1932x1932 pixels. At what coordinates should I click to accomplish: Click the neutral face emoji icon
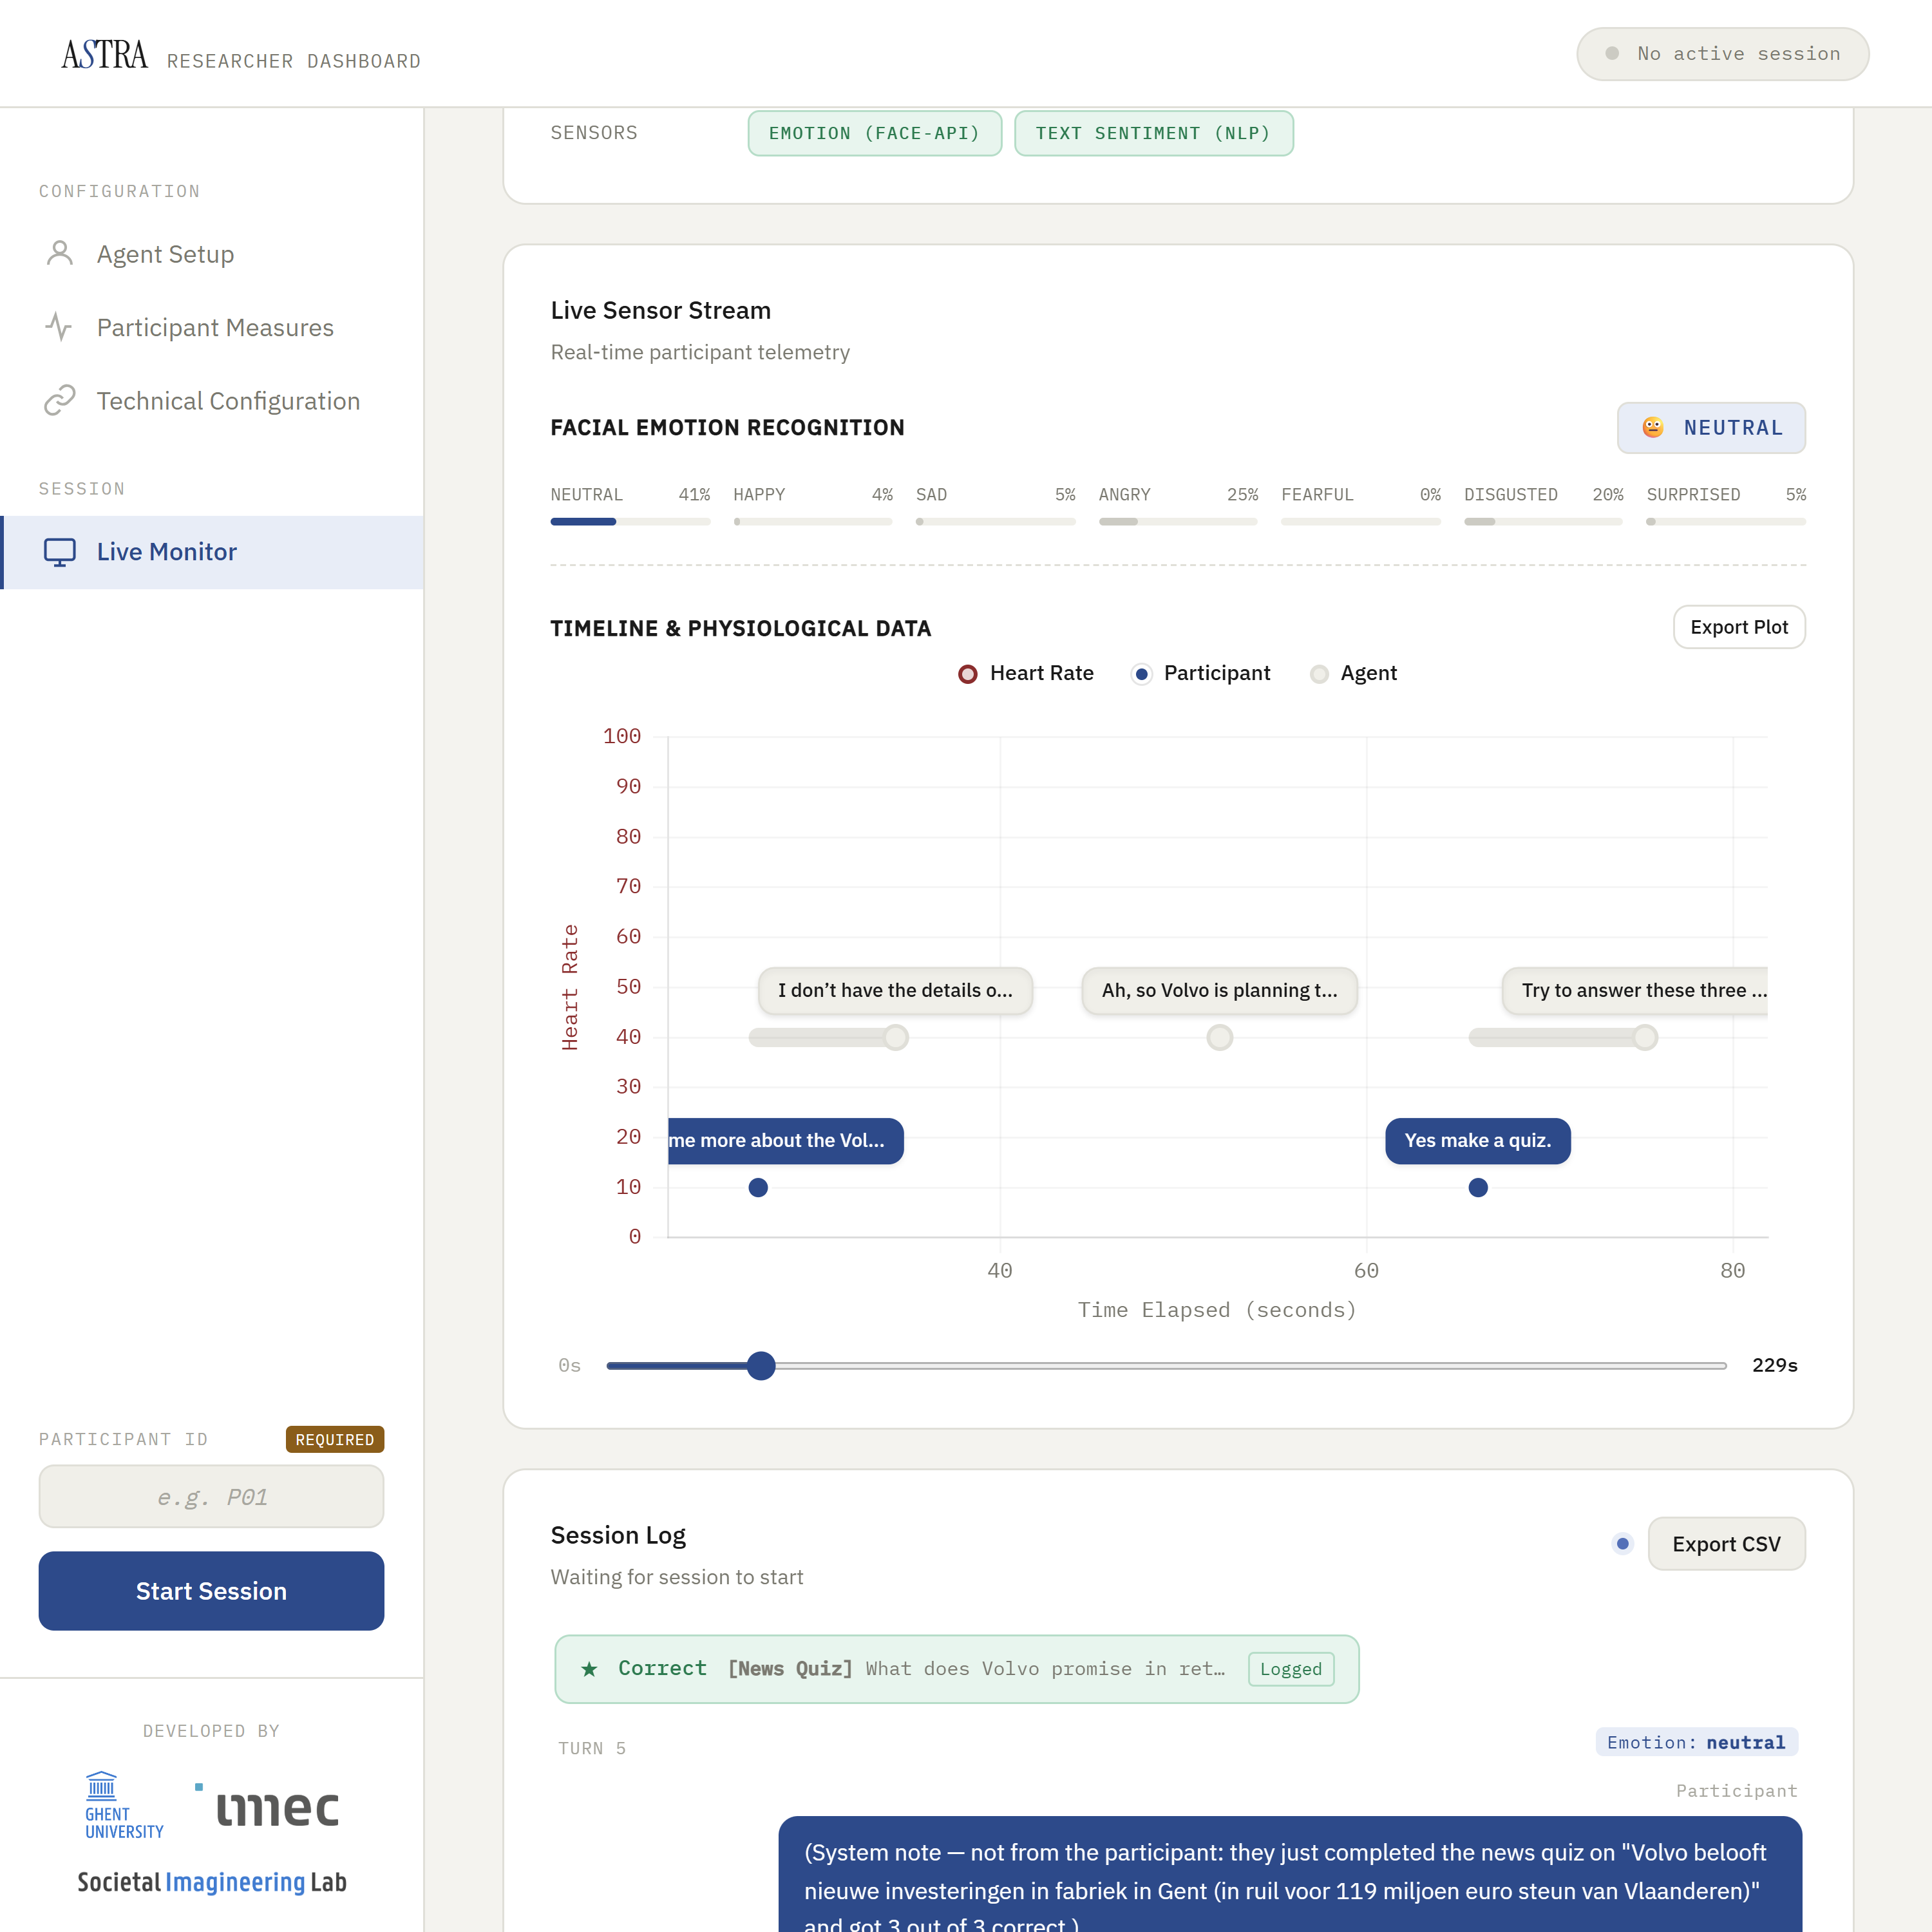(1653, 428)
